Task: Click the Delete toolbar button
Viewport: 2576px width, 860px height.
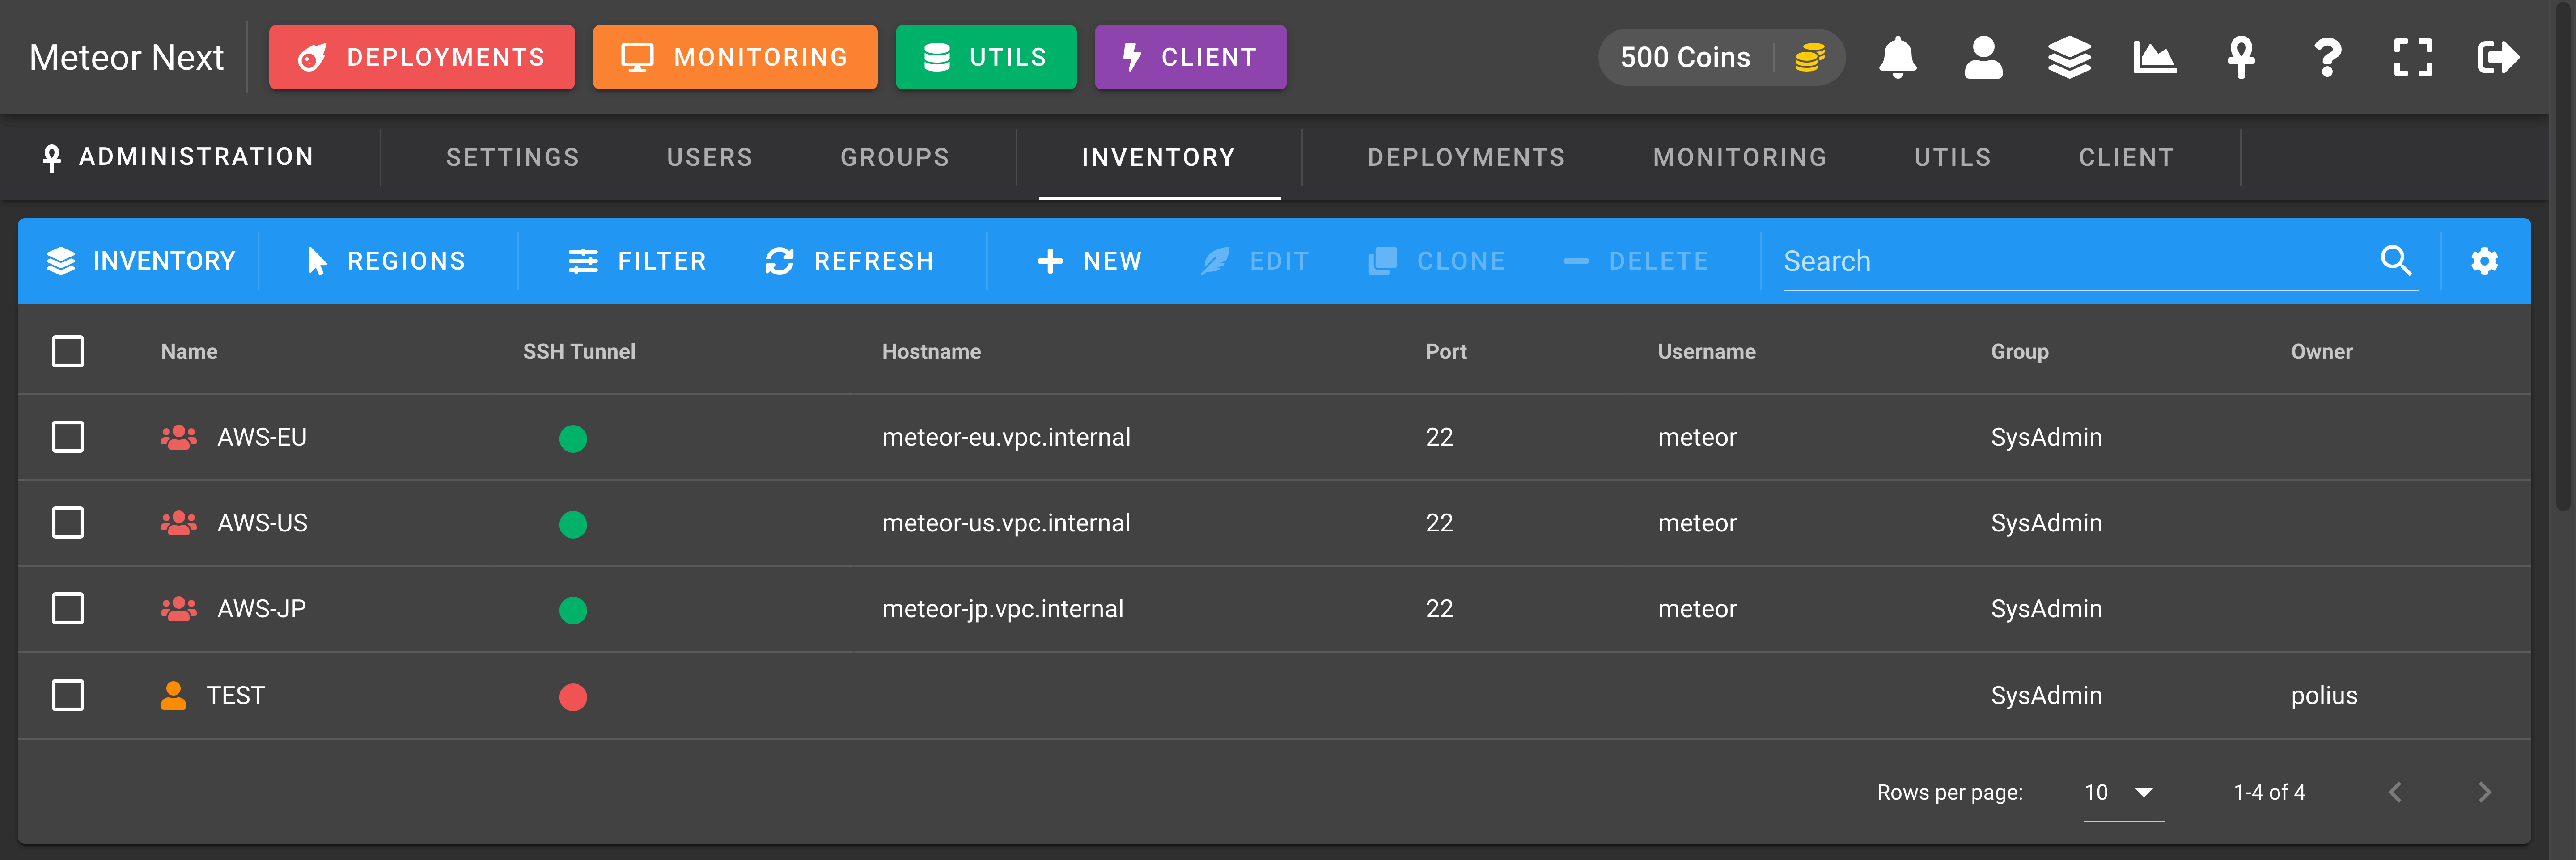Action: click(1636, 261)
